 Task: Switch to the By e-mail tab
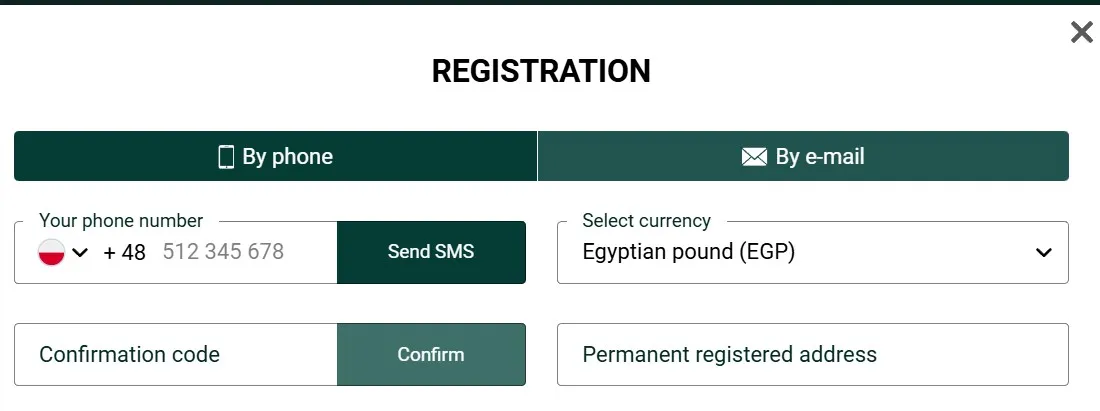[x=803, y=157]
